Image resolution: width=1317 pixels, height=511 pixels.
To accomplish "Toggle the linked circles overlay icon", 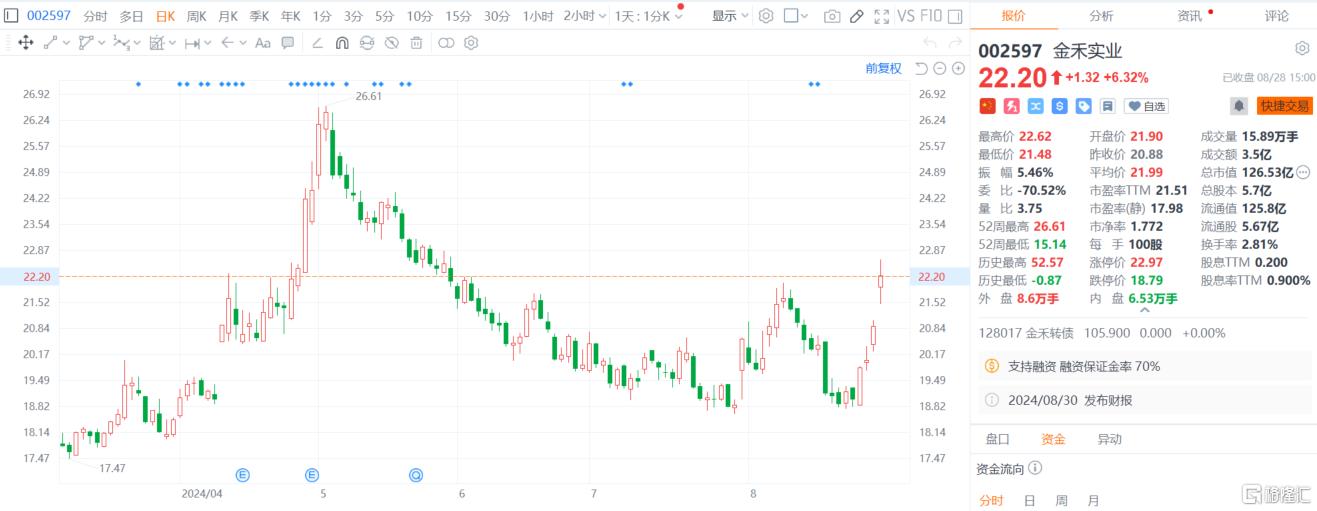I will (446, 43).
